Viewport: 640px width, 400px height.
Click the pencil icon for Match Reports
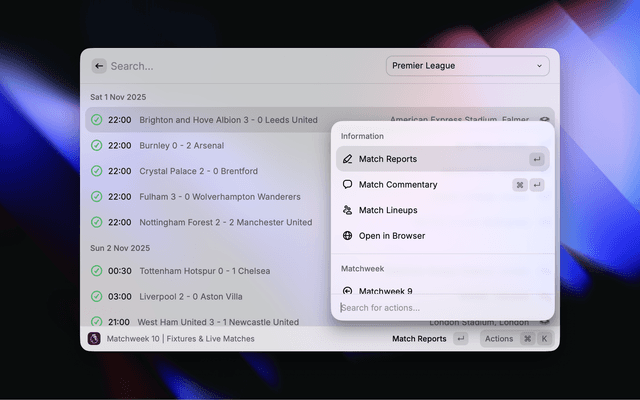point(348,159)
